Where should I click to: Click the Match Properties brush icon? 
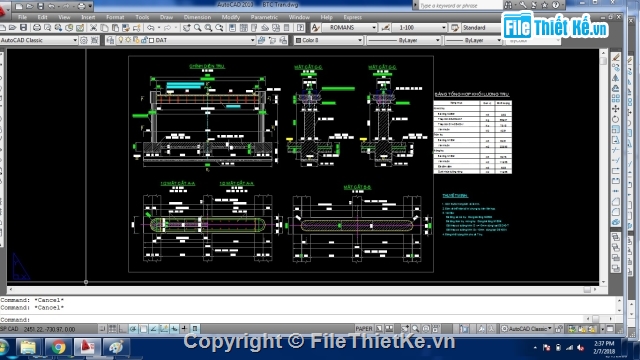(x=137, y=28)
